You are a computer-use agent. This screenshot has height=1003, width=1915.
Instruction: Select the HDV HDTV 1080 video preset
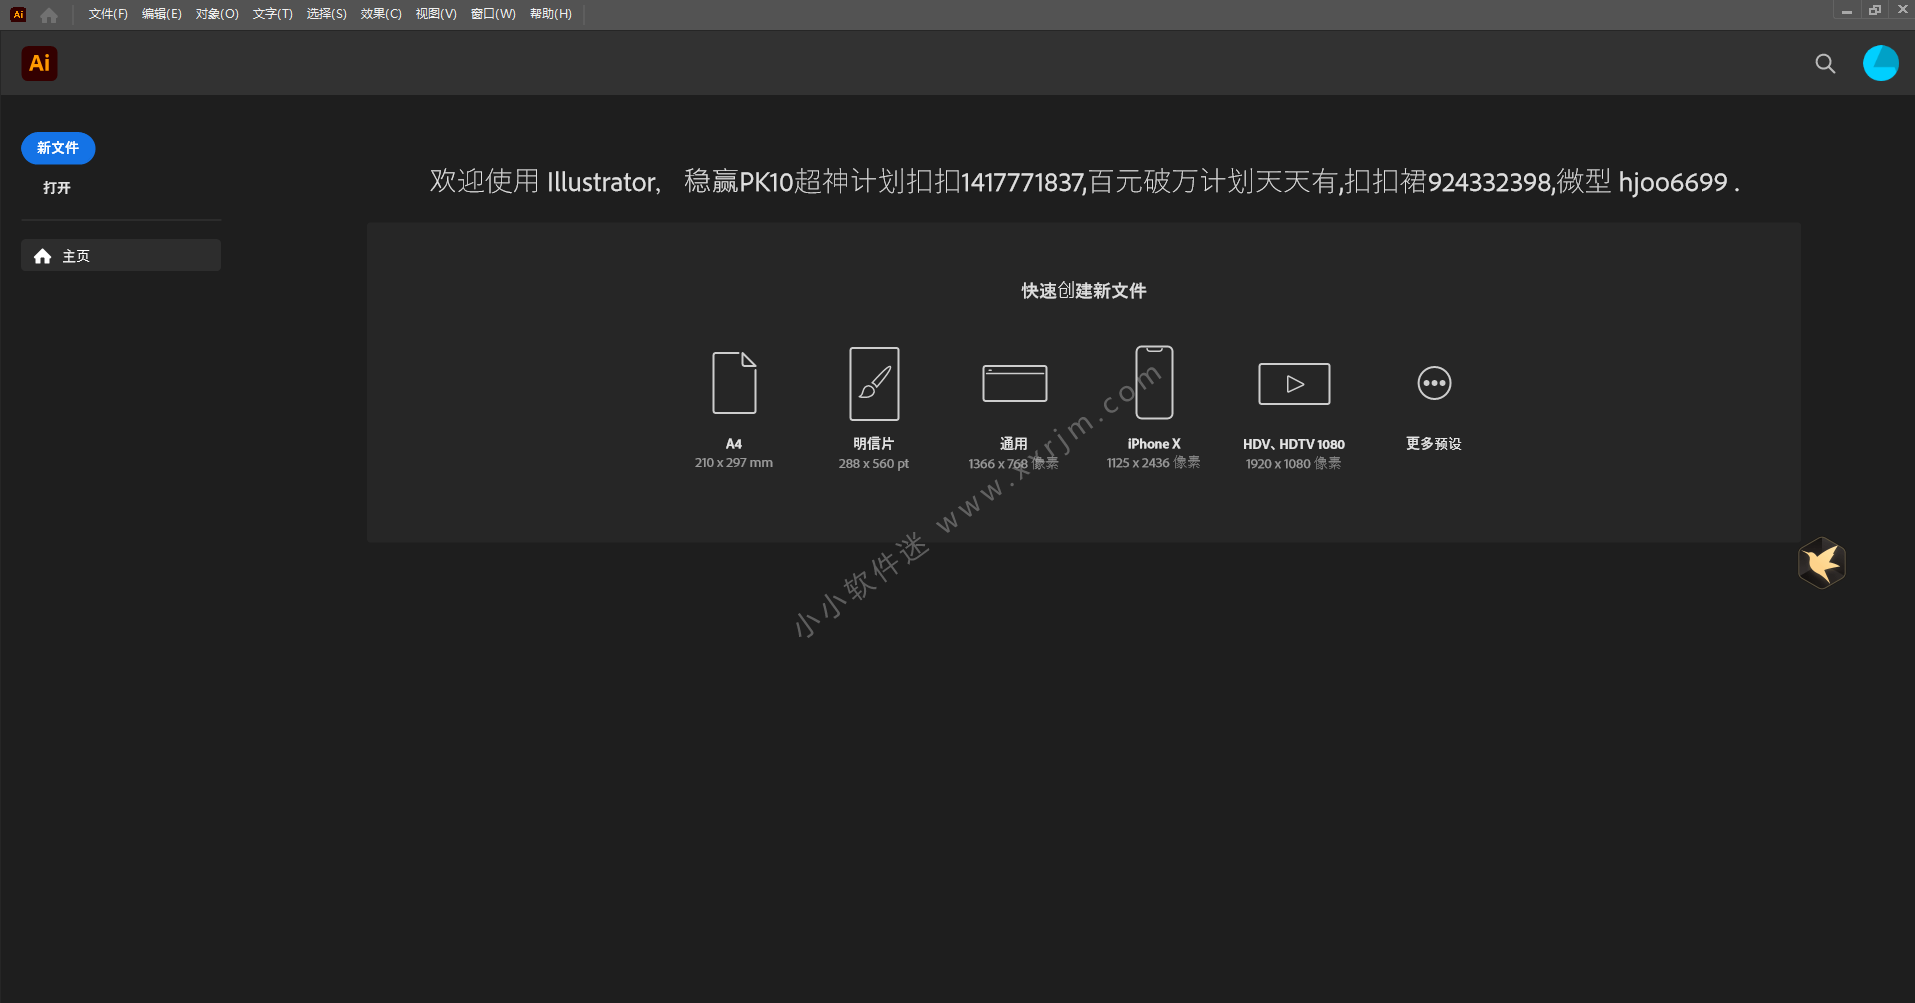coord(1294,384)
